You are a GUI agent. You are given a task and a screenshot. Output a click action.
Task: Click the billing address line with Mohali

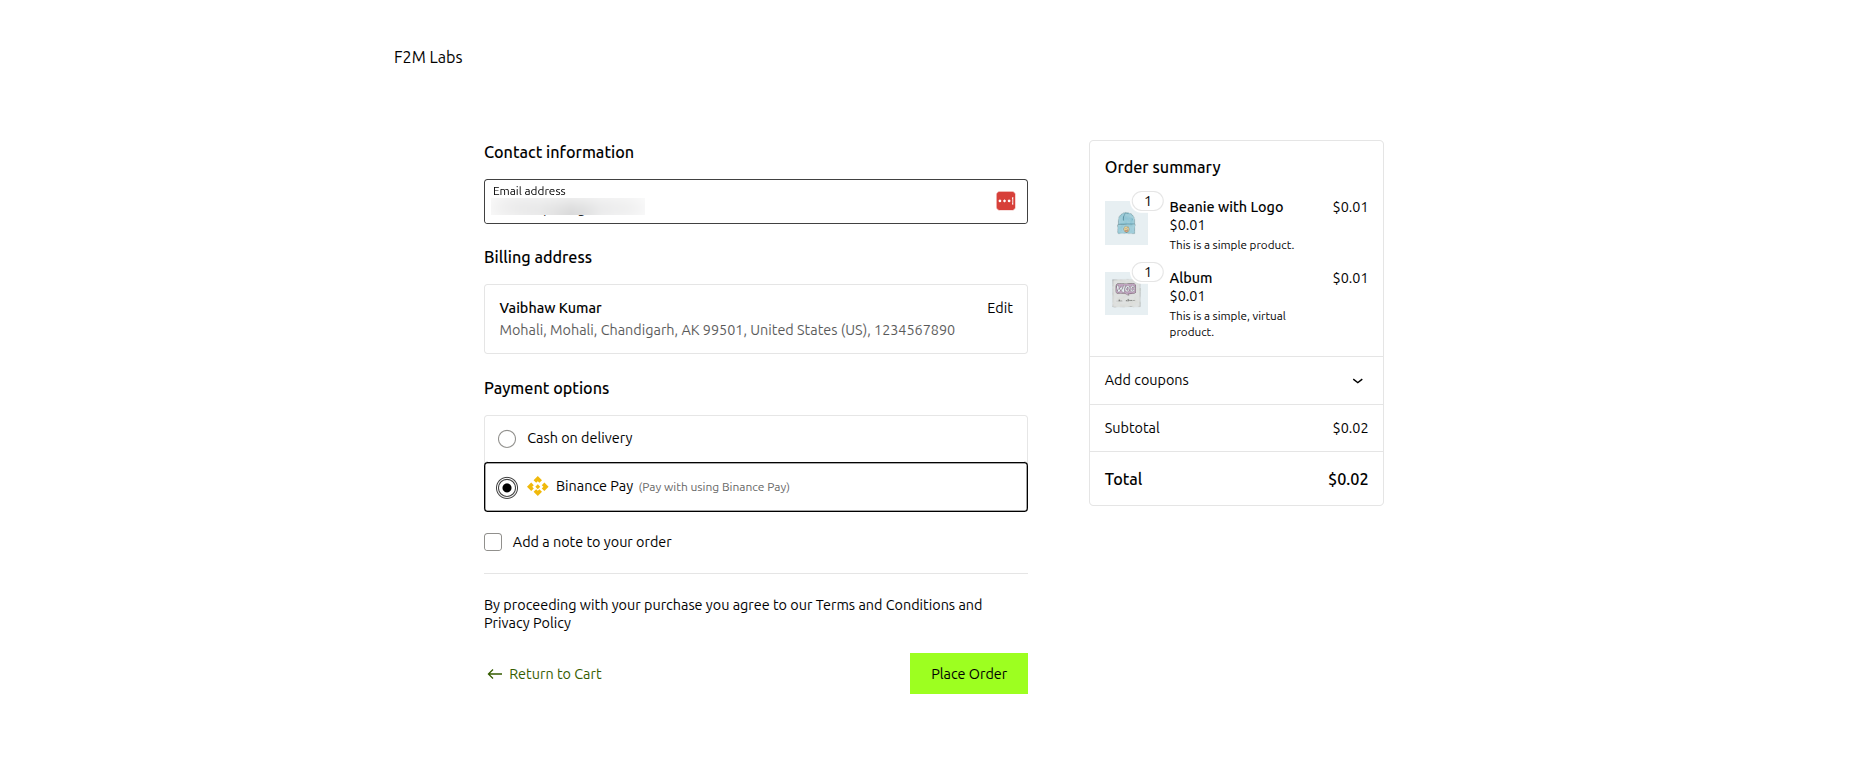[x=727, y=330]
